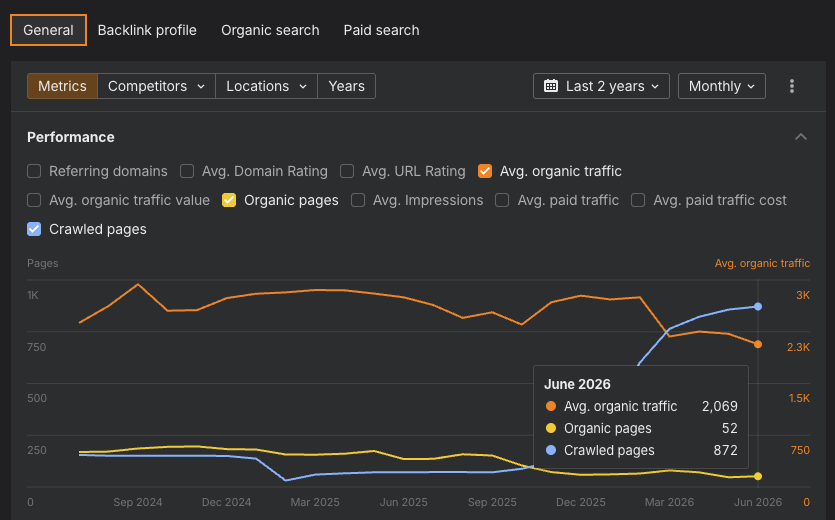
Task: Click the Mar 2025 axis label
Action: pyautogui.click(x=315, y=502)
